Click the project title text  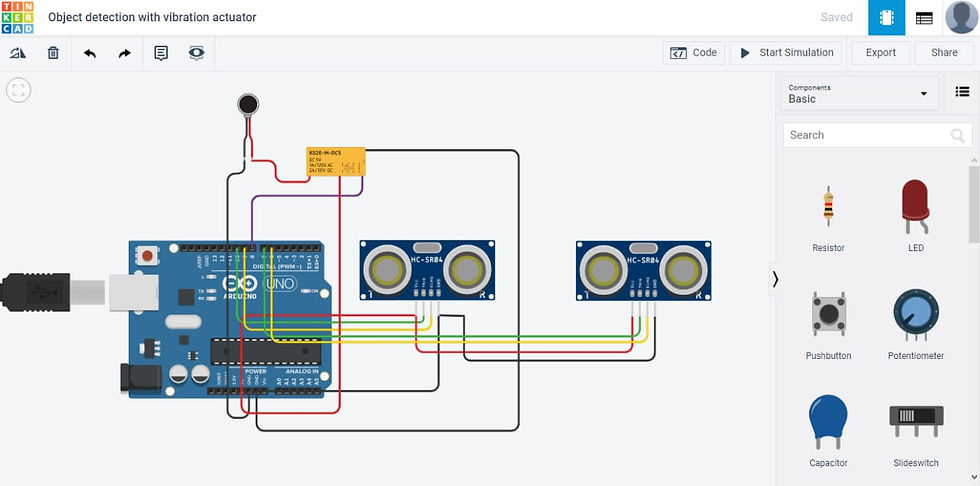152,17
